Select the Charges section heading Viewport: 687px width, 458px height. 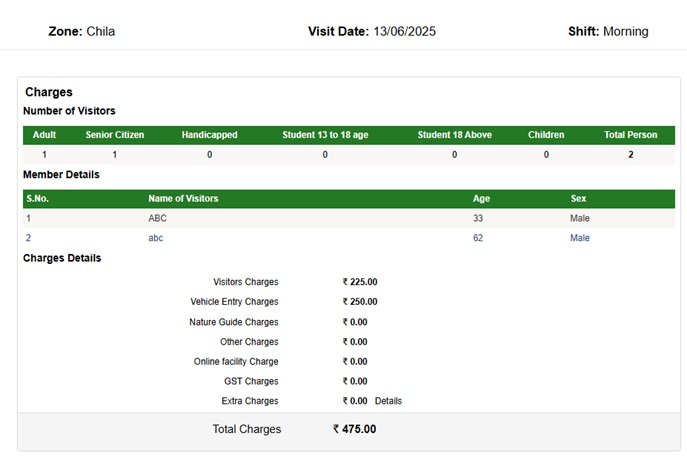pyautogui.click(x=49, y=92)
